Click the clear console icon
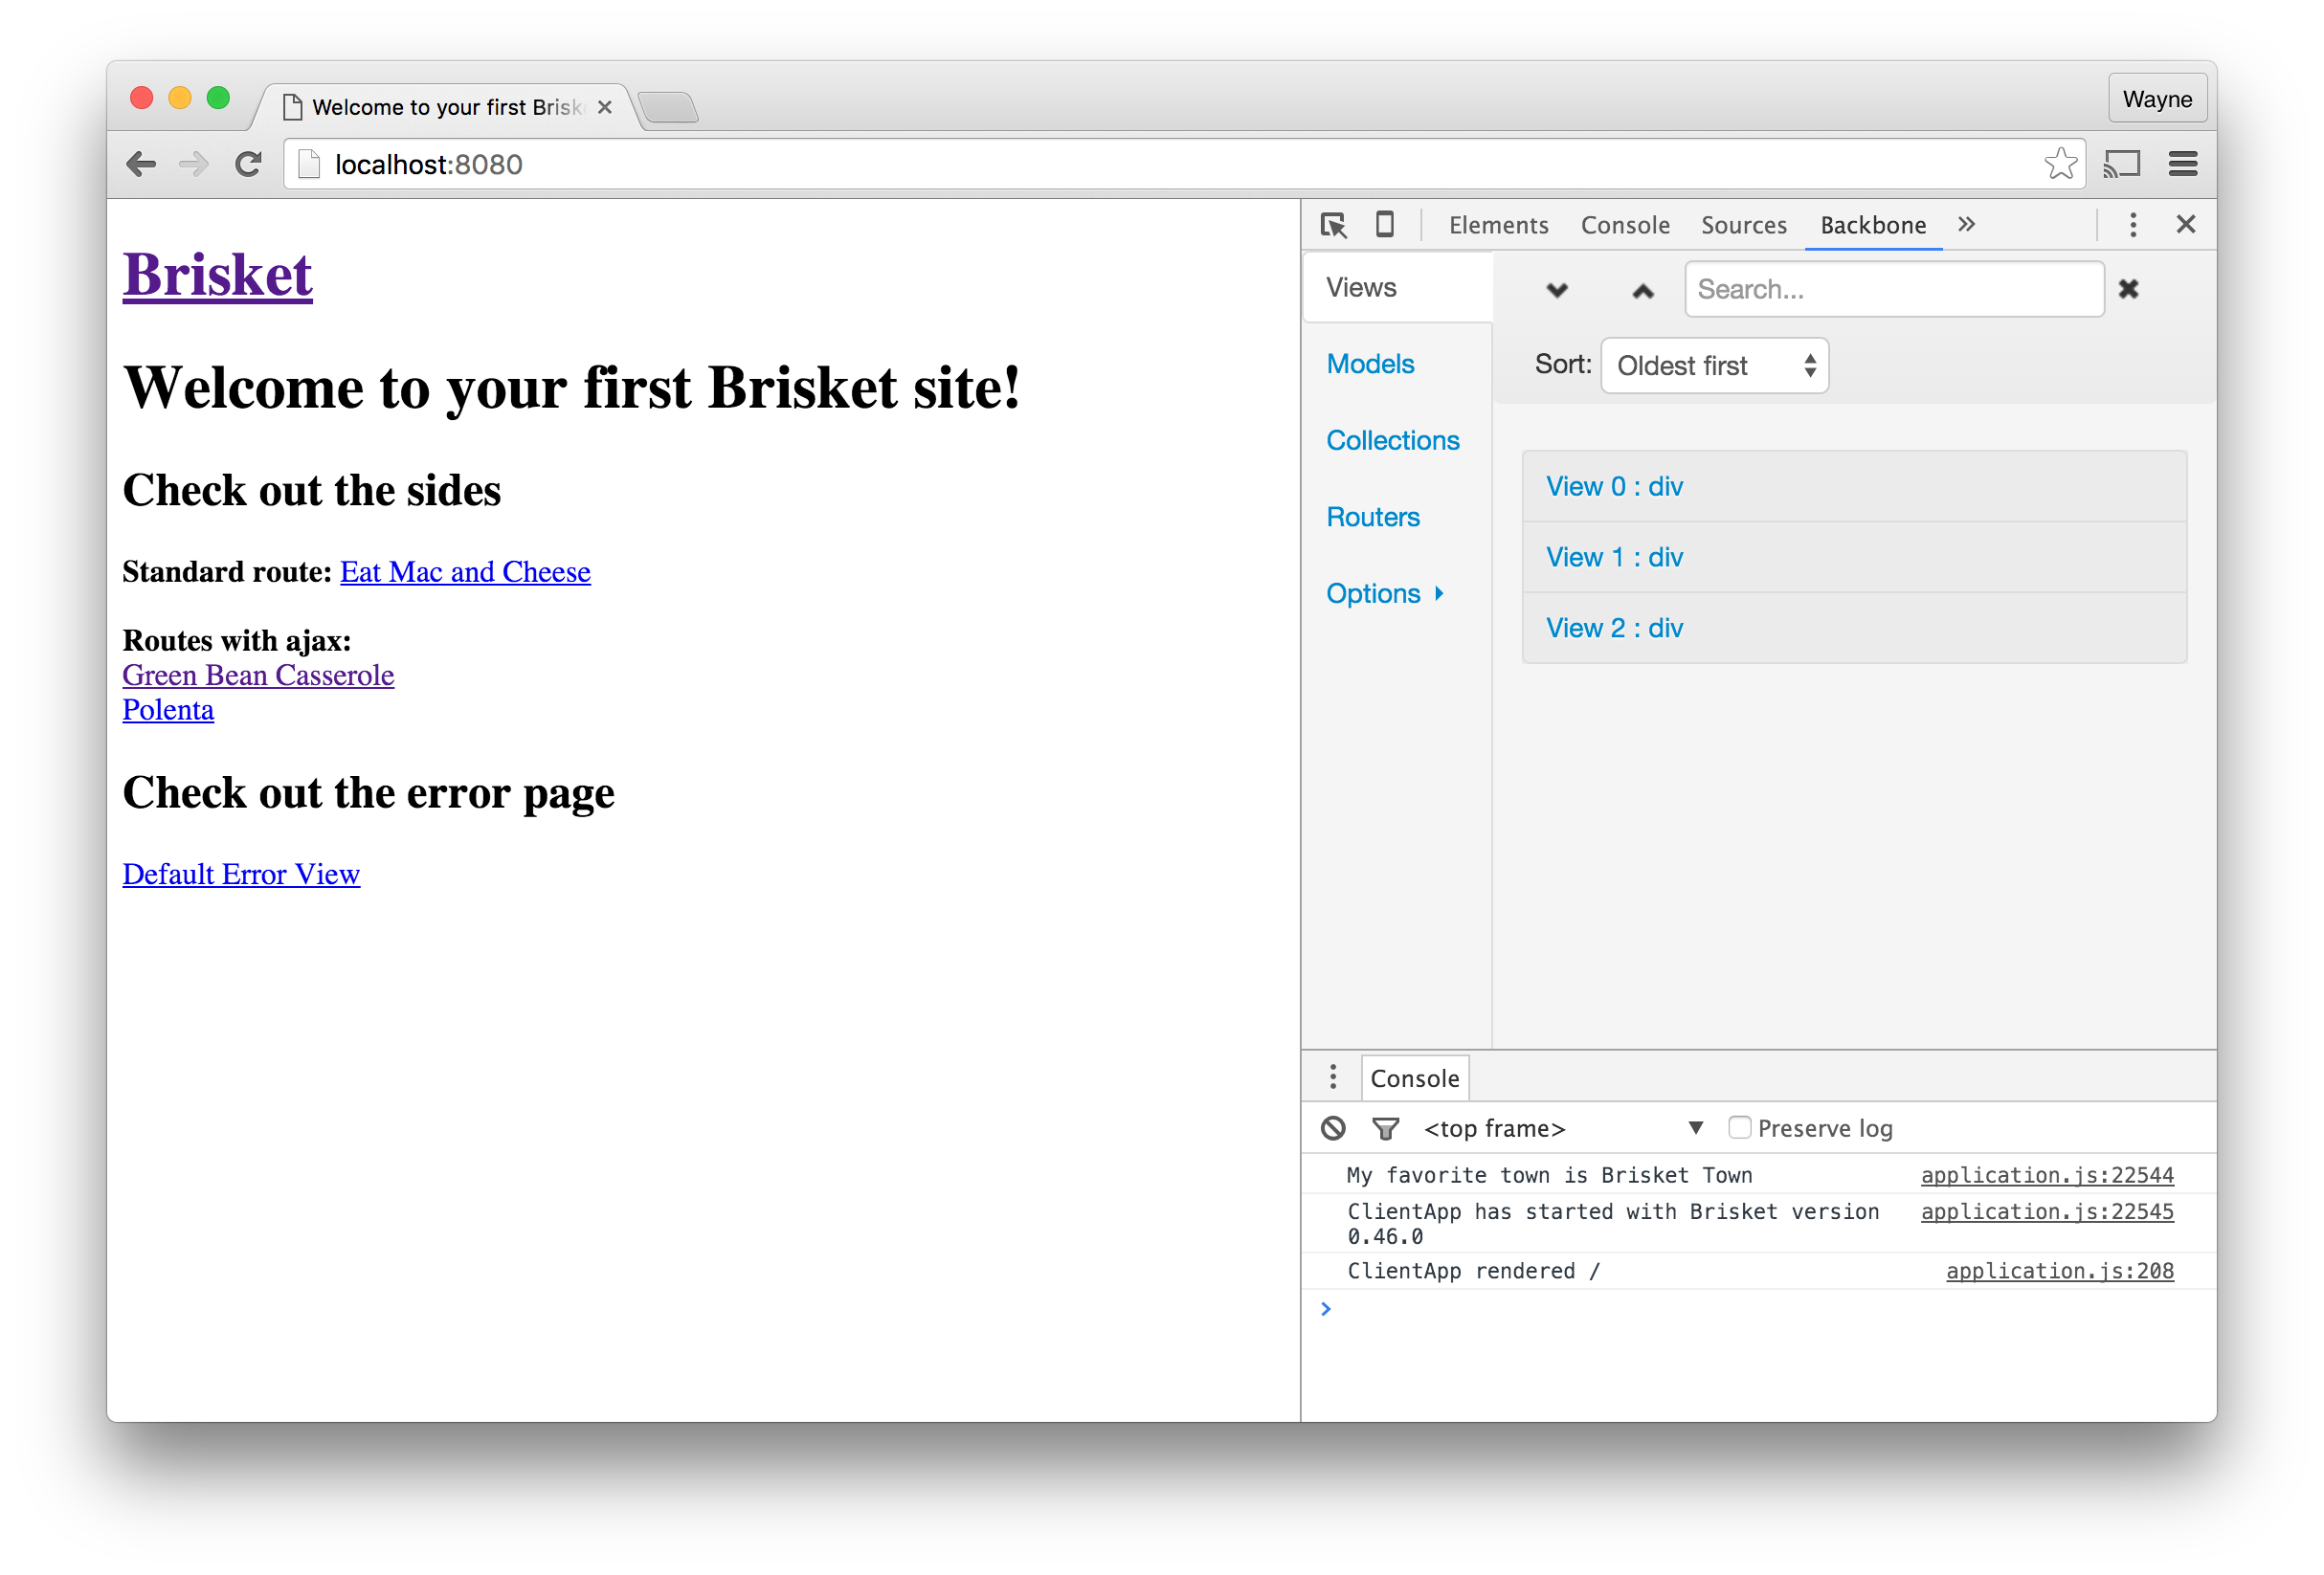 click(x=1333, y=1128)
